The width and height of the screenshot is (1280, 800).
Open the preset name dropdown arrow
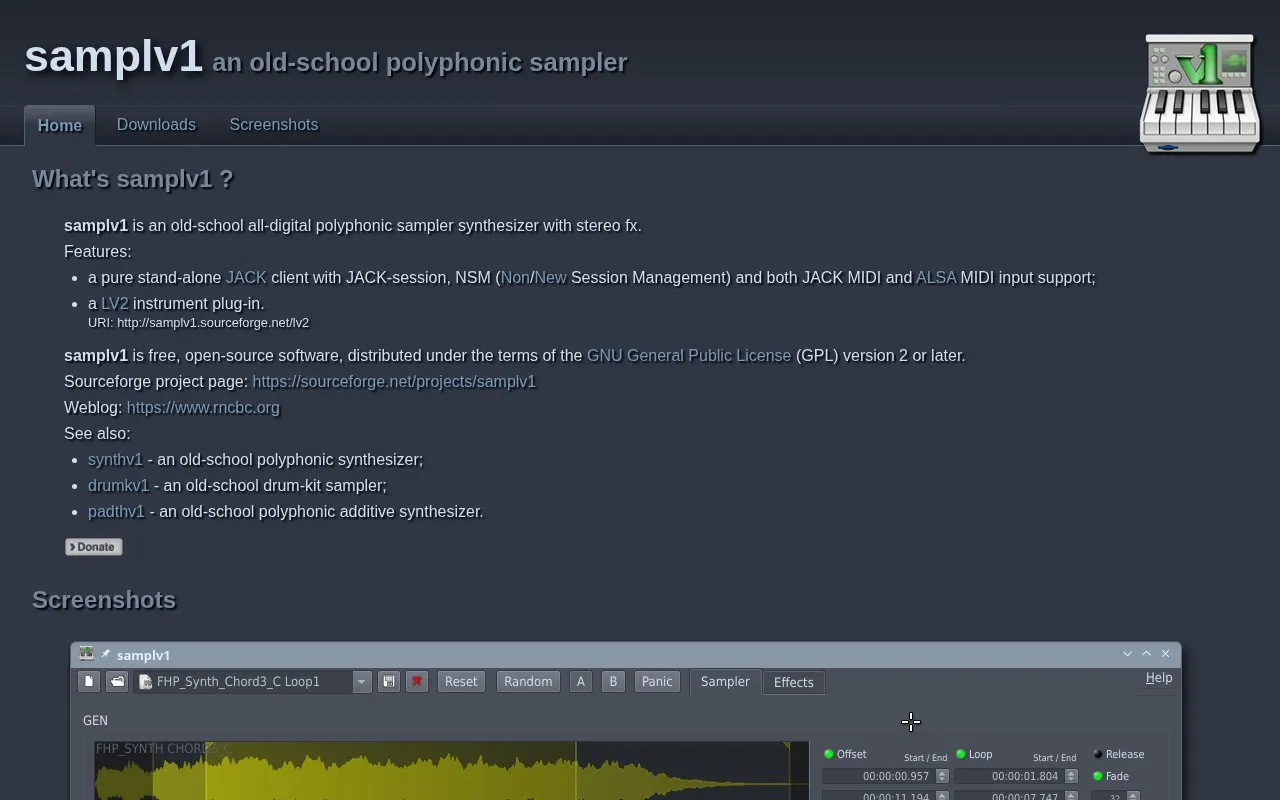tap(362, 681)
